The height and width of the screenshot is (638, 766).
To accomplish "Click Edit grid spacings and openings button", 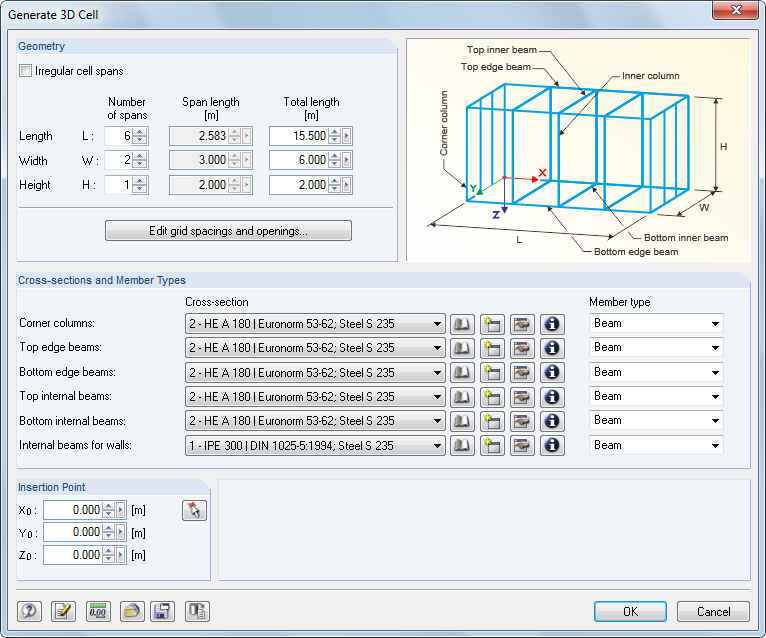I will [228, 231].
